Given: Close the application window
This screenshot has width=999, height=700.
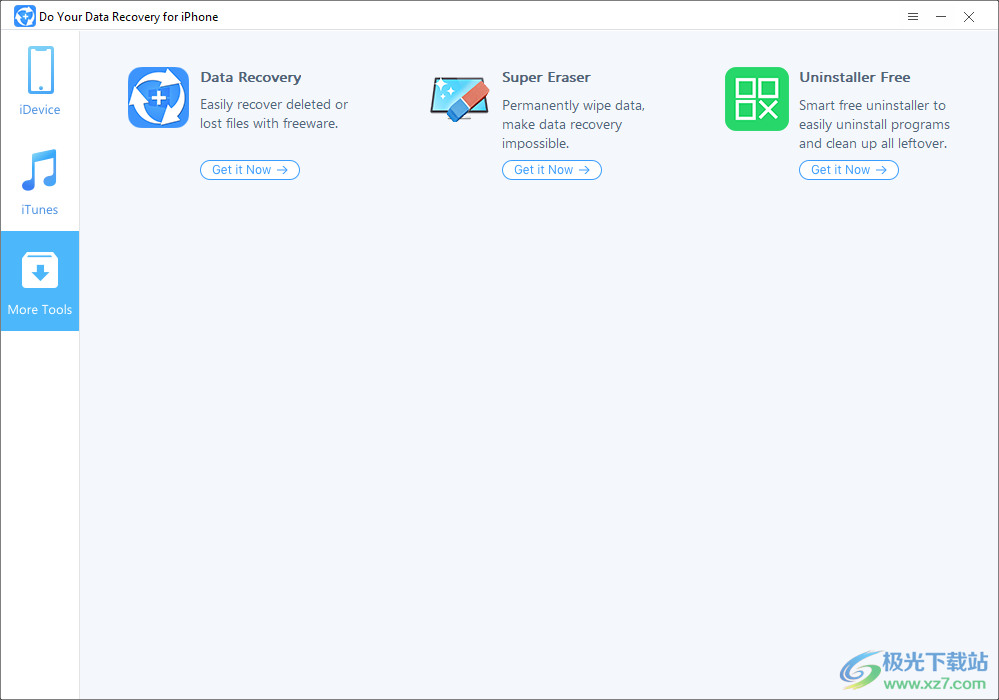Looking at the screenshot, I should point(969,17).
